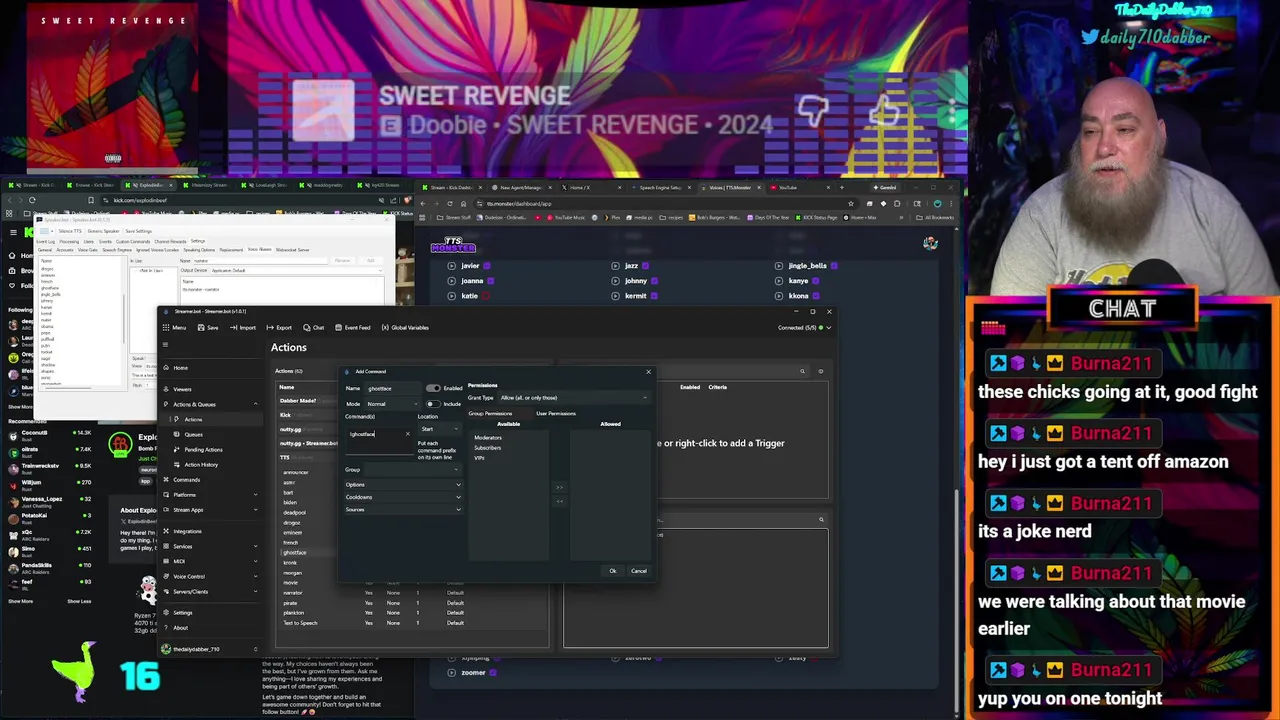
Task: Play the javier voice preview on TTS Monster
Action: (x=451, y=266)
